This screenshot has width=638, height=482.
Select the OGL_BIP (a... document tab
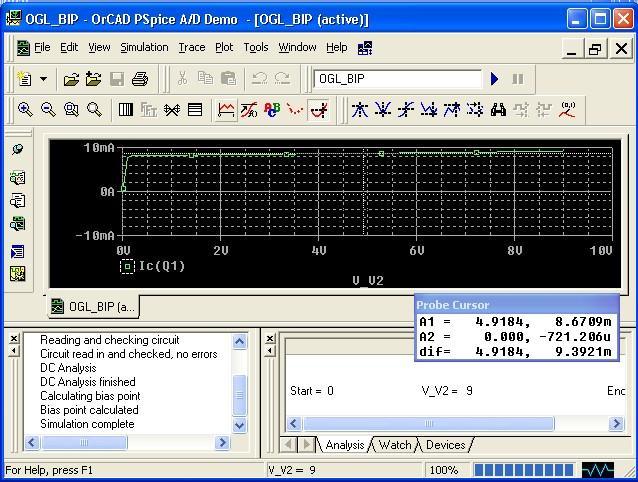(x=93, y=306)
